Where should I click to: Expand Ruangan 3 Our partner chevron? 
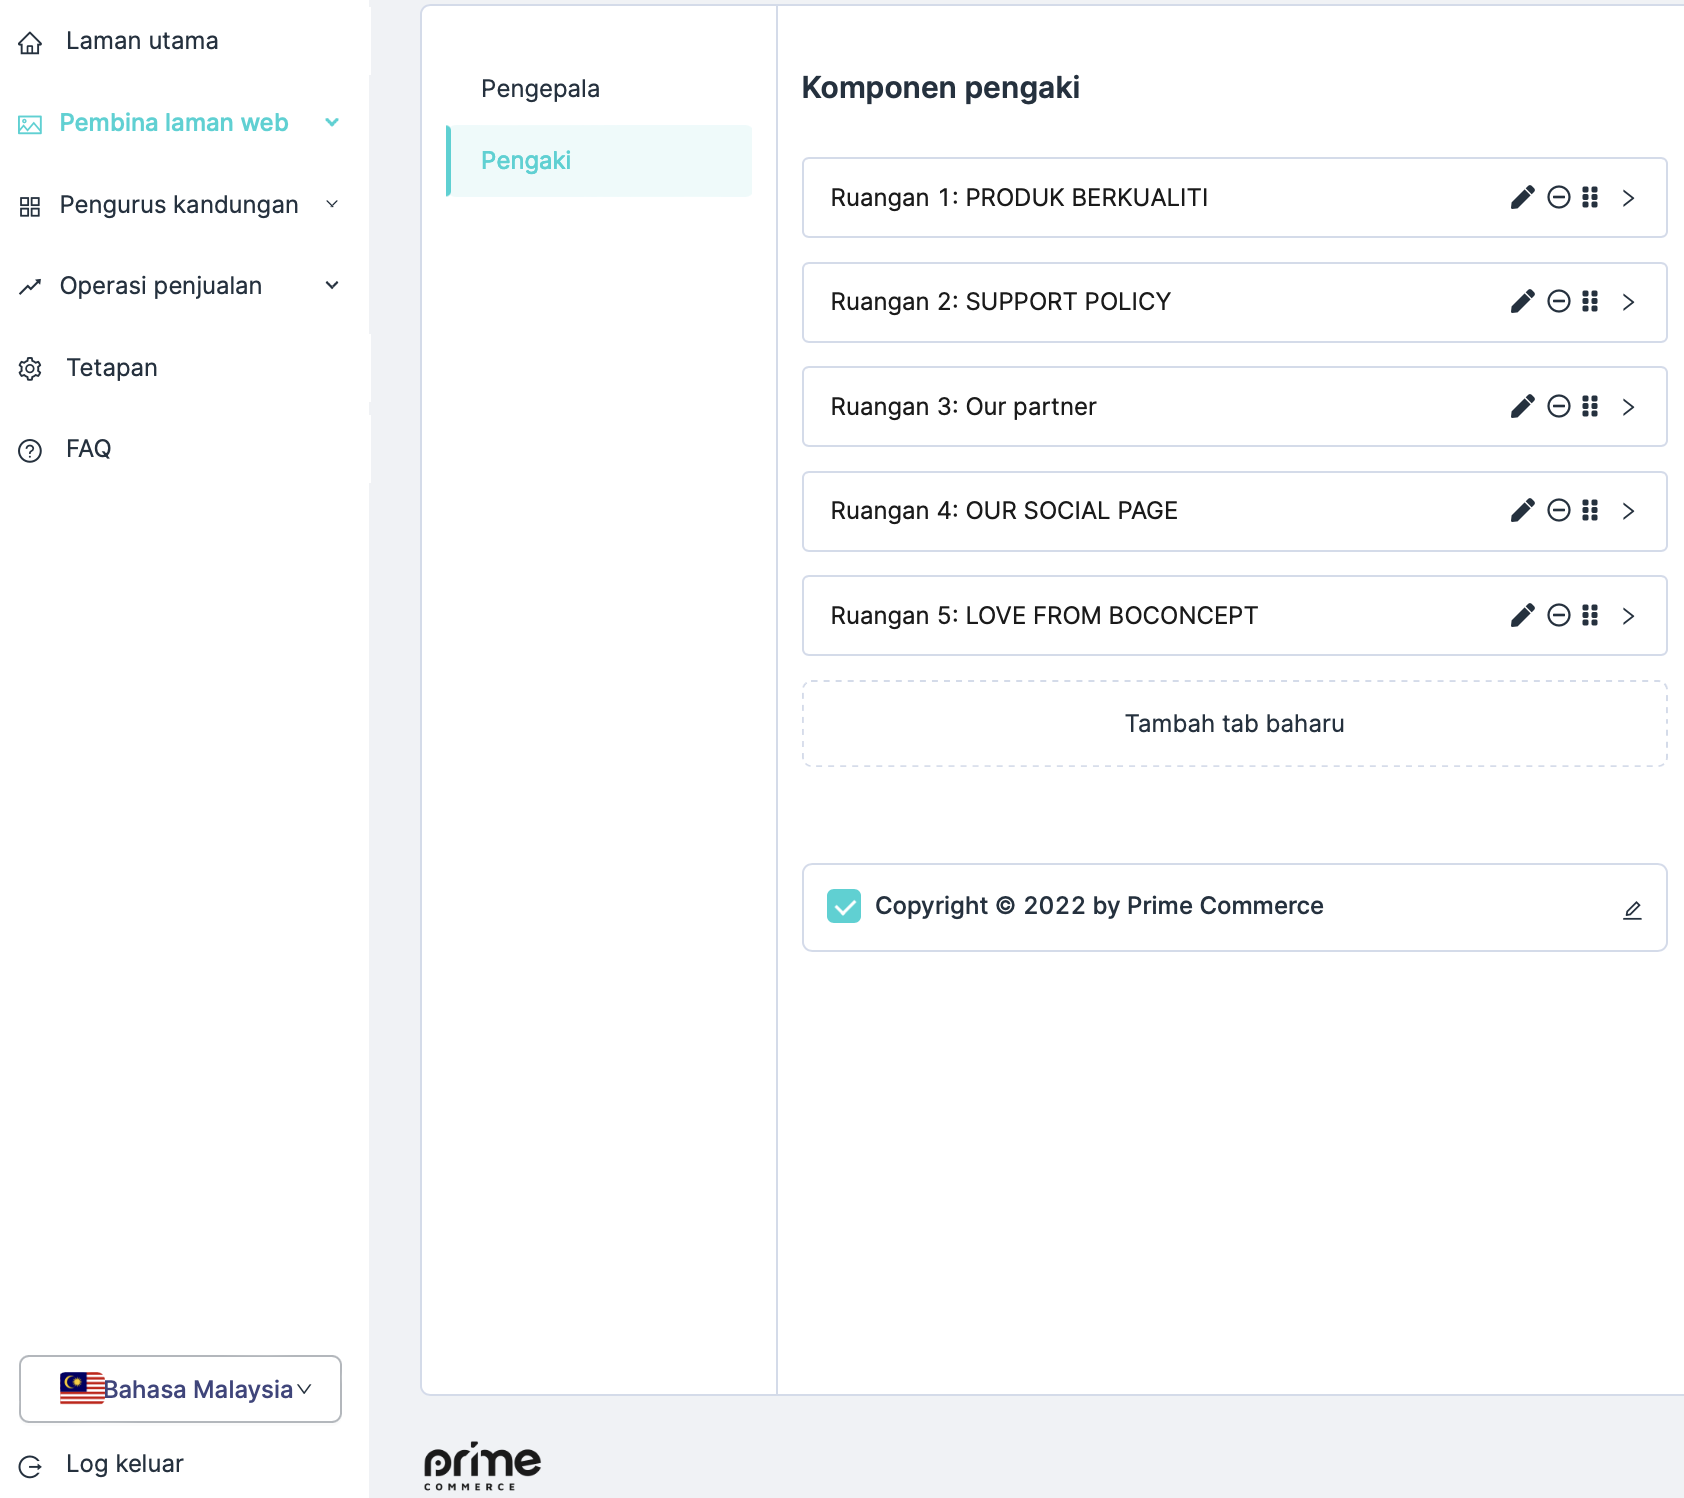click(1628, 407)
